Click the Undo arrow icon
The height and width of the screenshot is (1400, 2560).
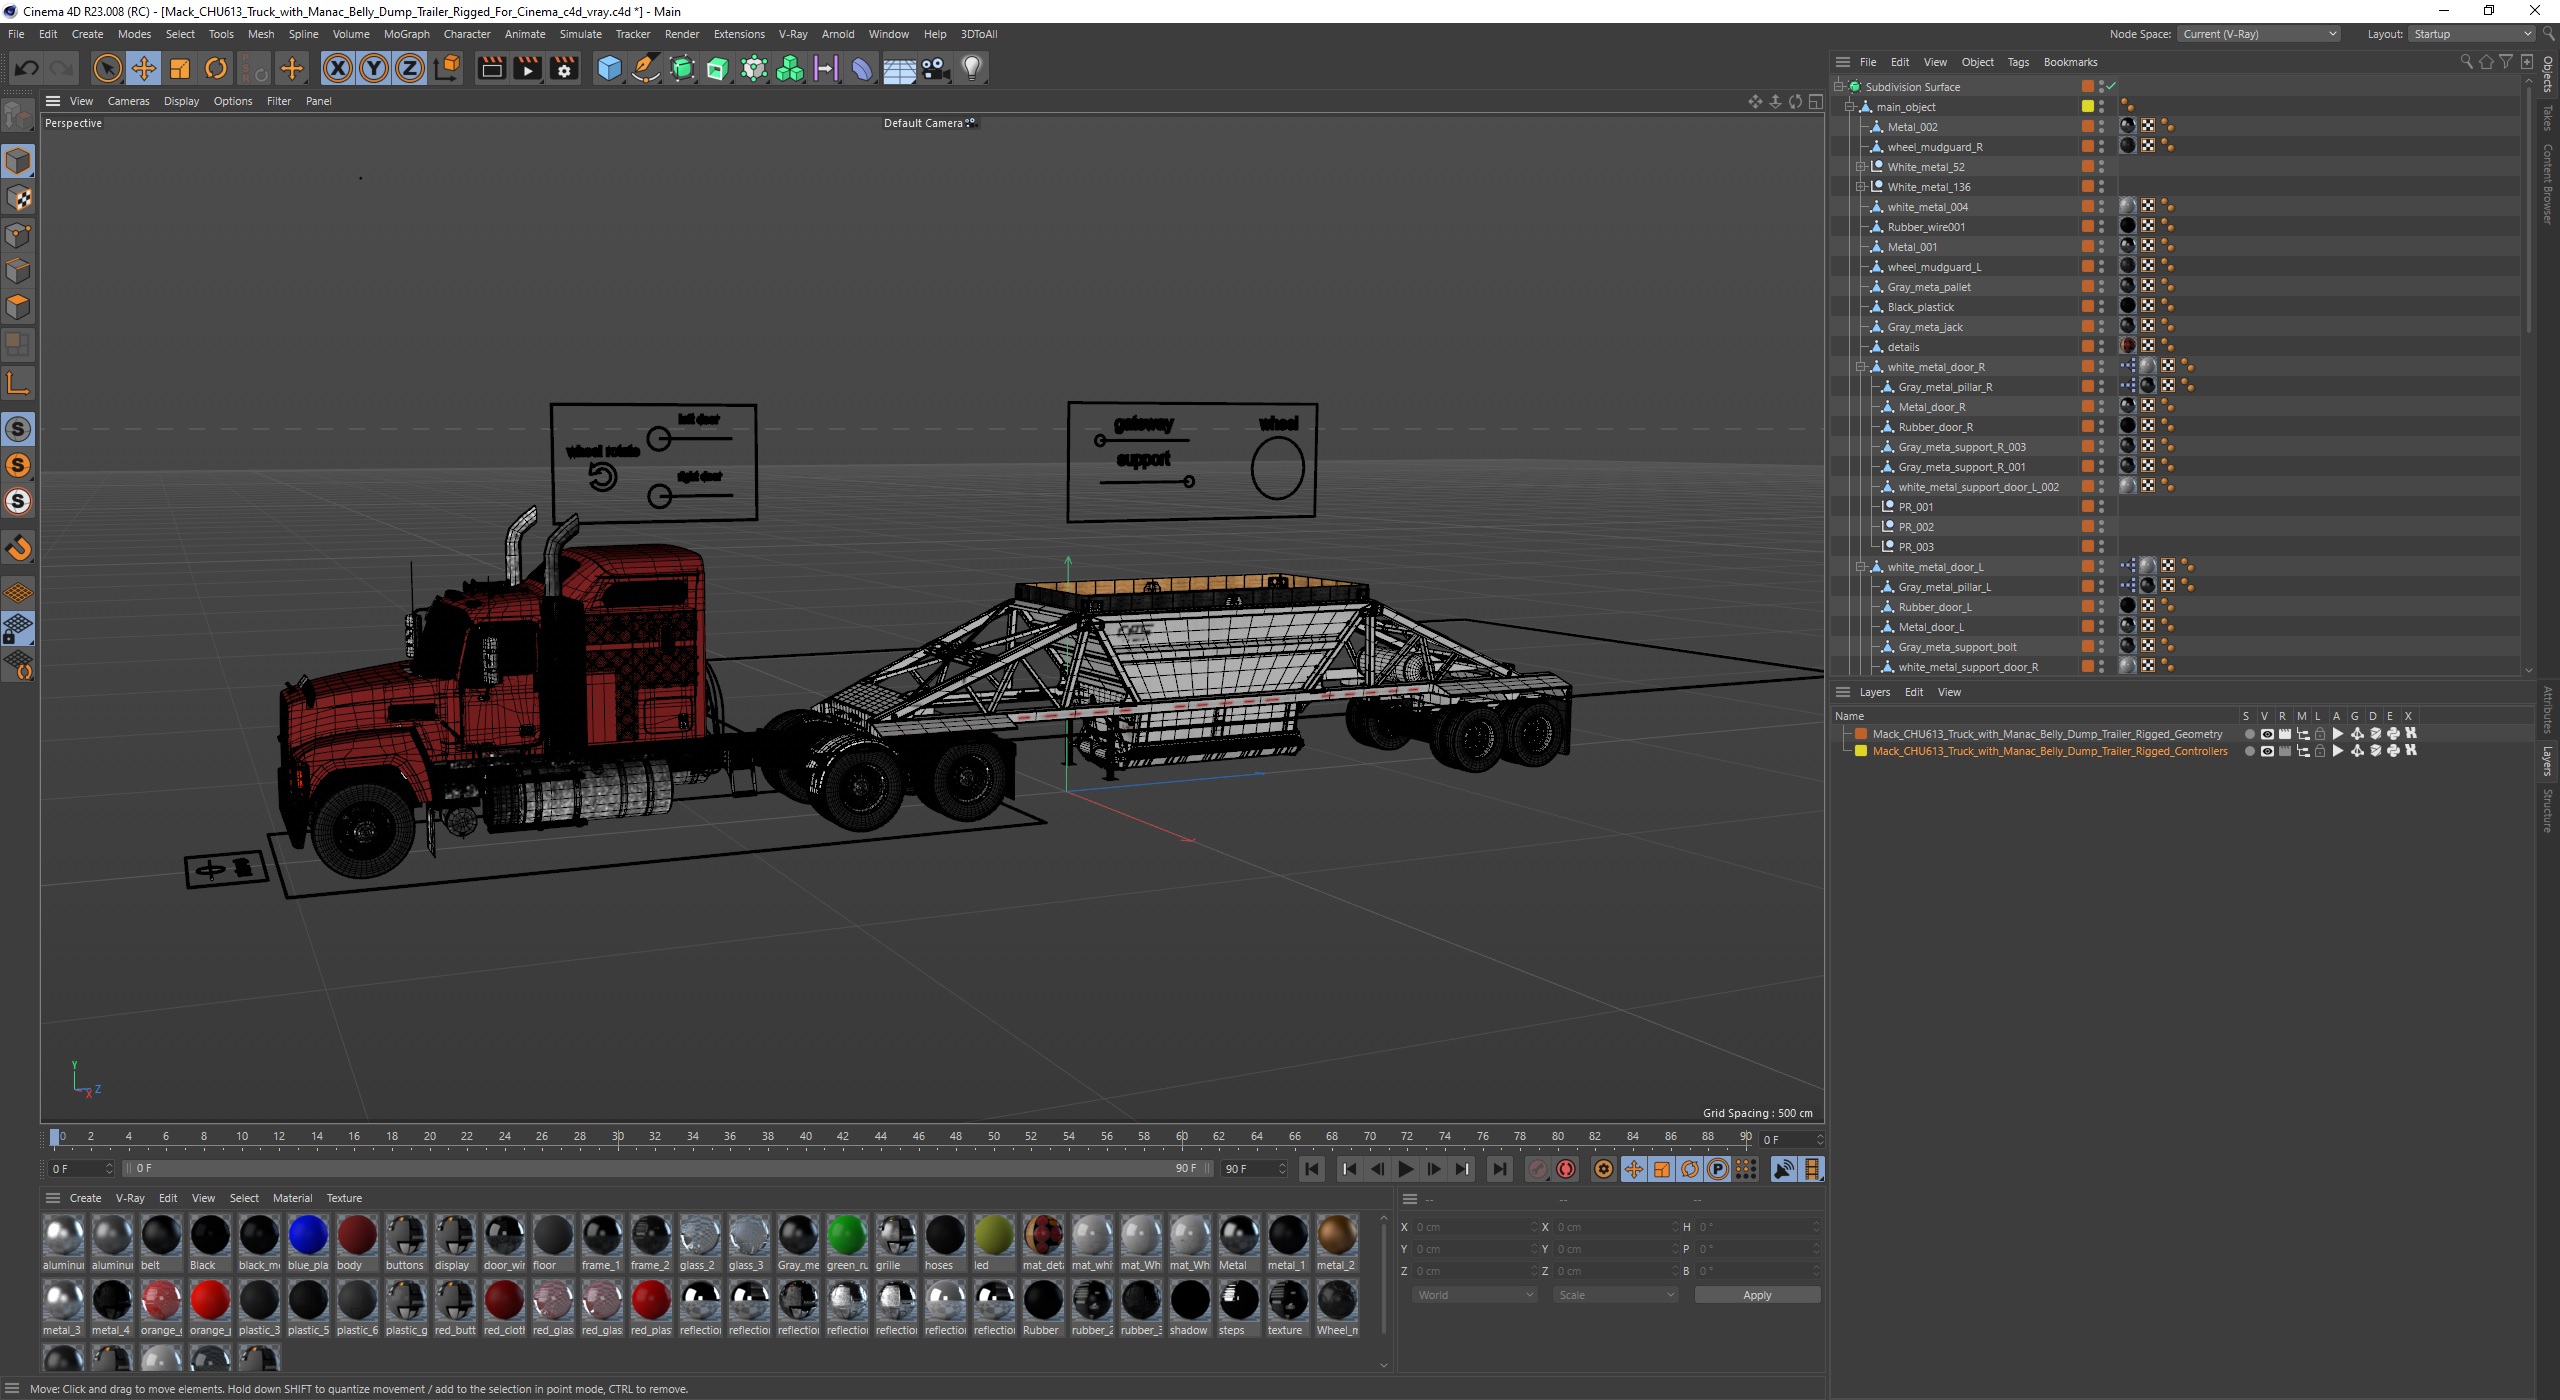(27, 68)
